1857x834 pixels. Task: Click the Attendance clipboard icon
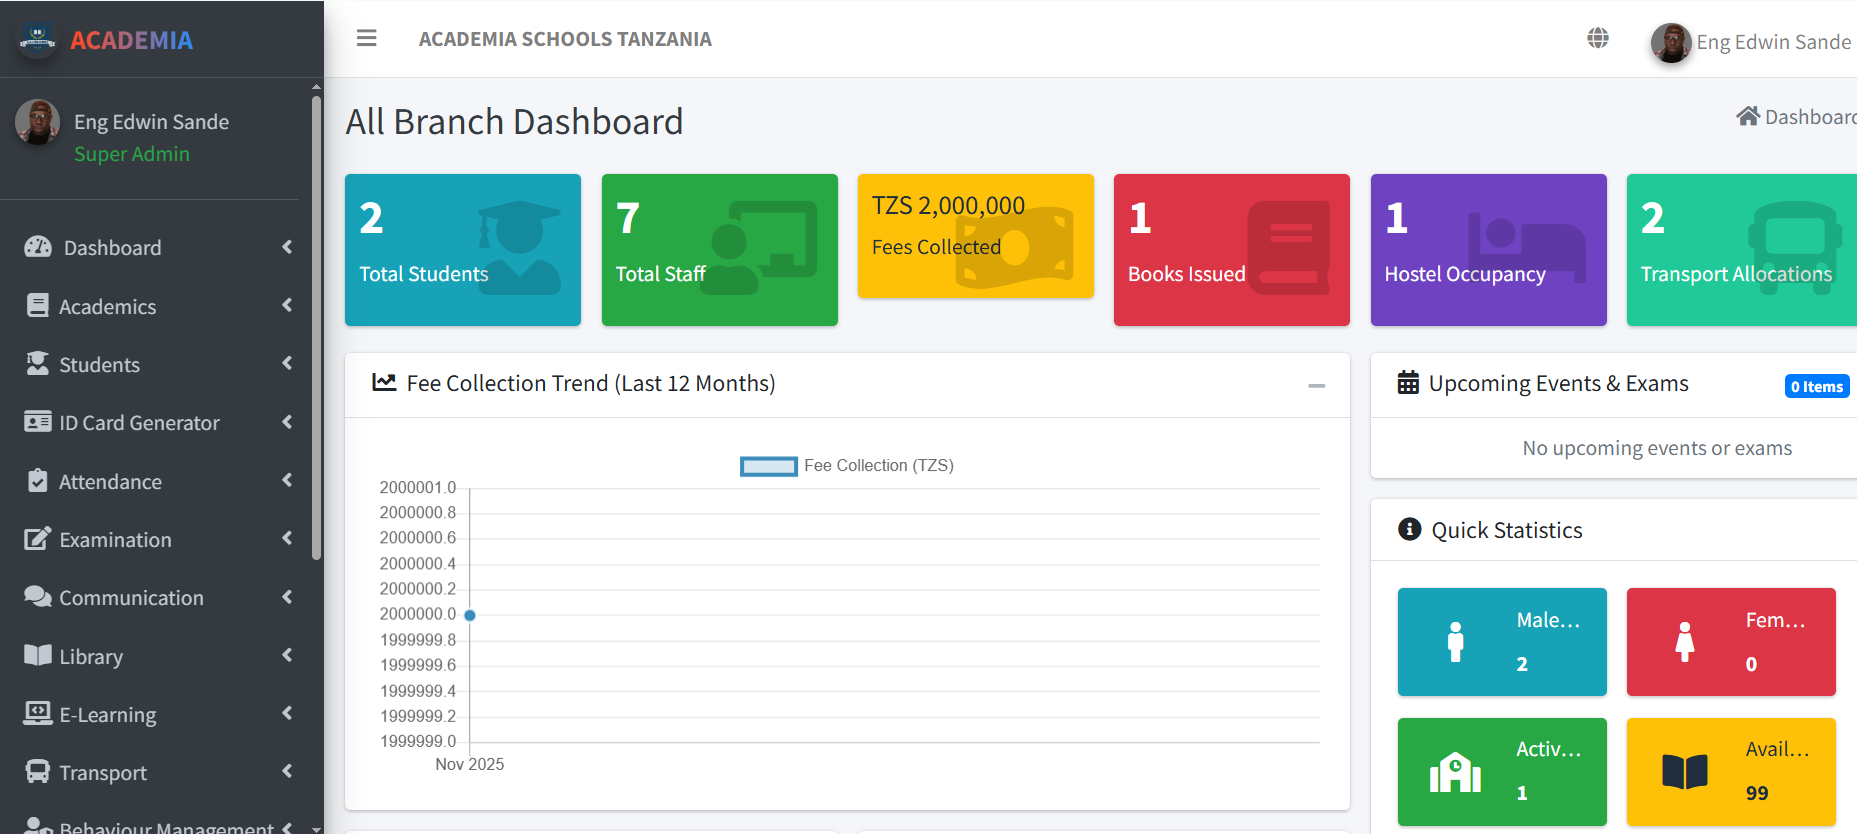(38, 481)
